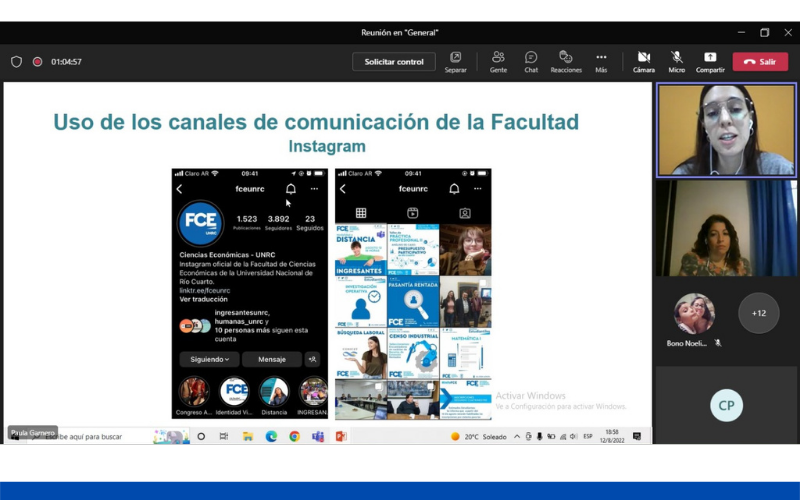800x500 pixels.
Task: Maximize the Teams meeting window
Action: pos(764,33)
